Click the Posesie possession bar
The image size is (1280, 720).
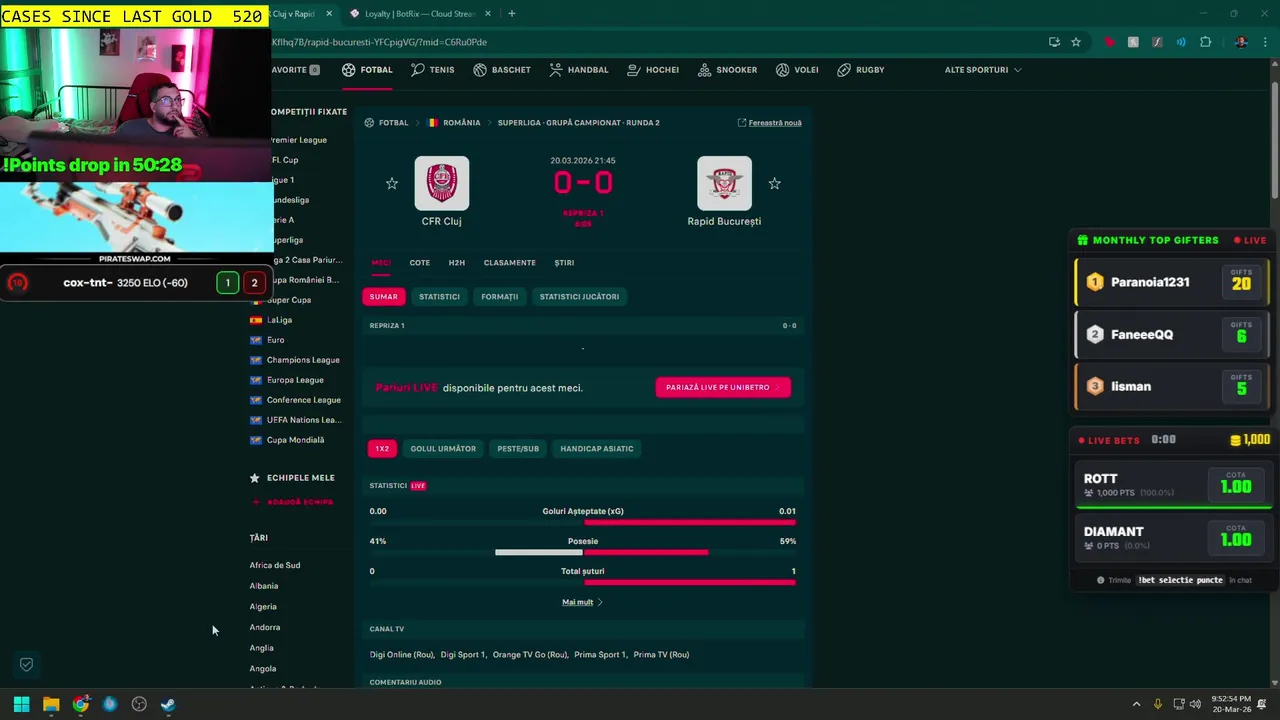[x=583, y=552]
